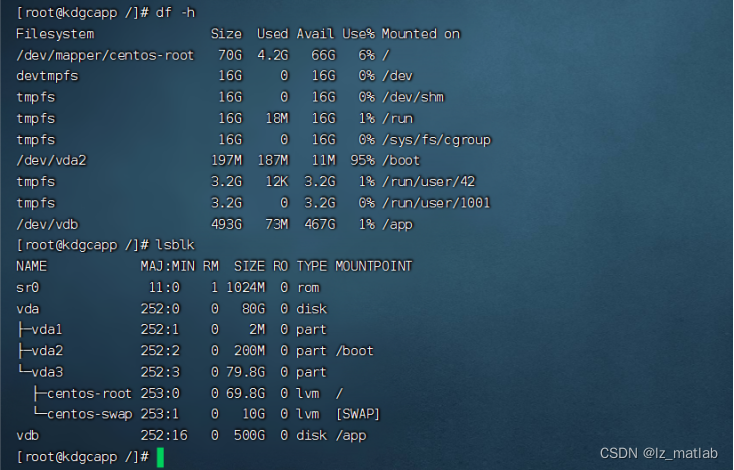Click the '1024M' size value

(246, 287)
